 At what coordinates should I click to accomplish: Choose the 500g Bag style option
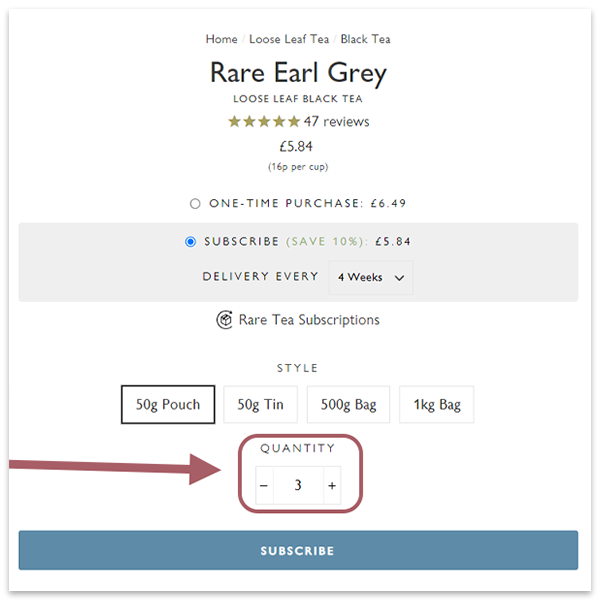pos(348,404)
